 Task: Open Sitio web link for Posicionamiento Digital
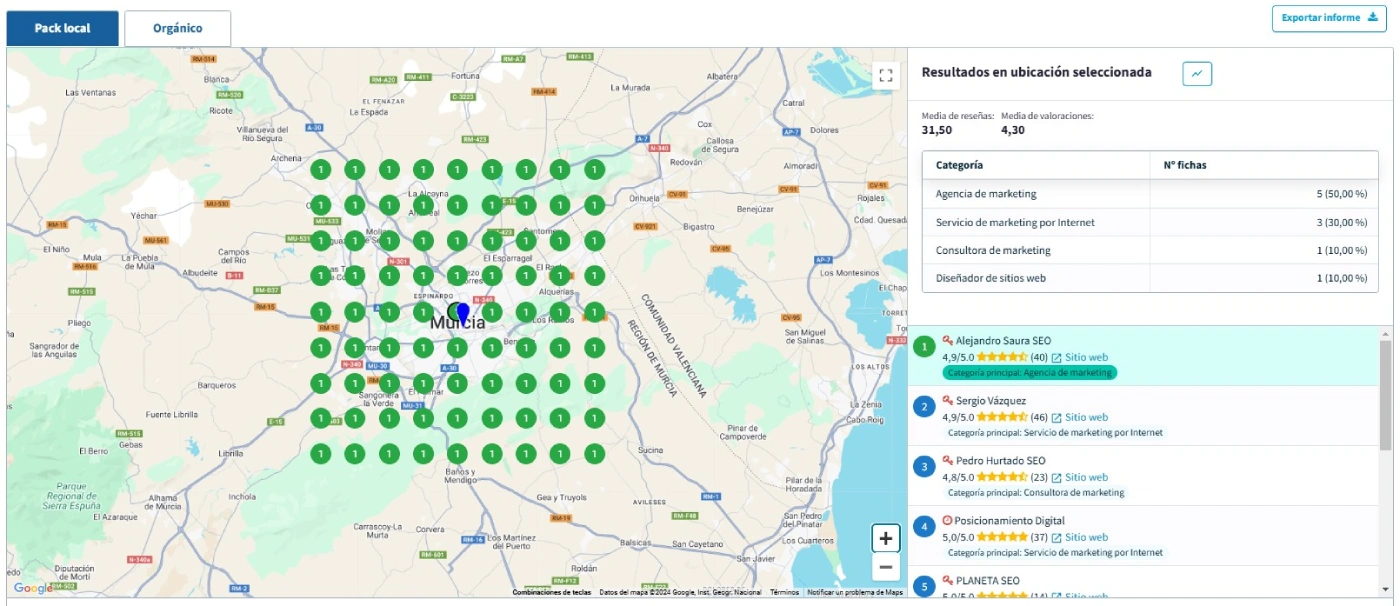pos(1086,537)
